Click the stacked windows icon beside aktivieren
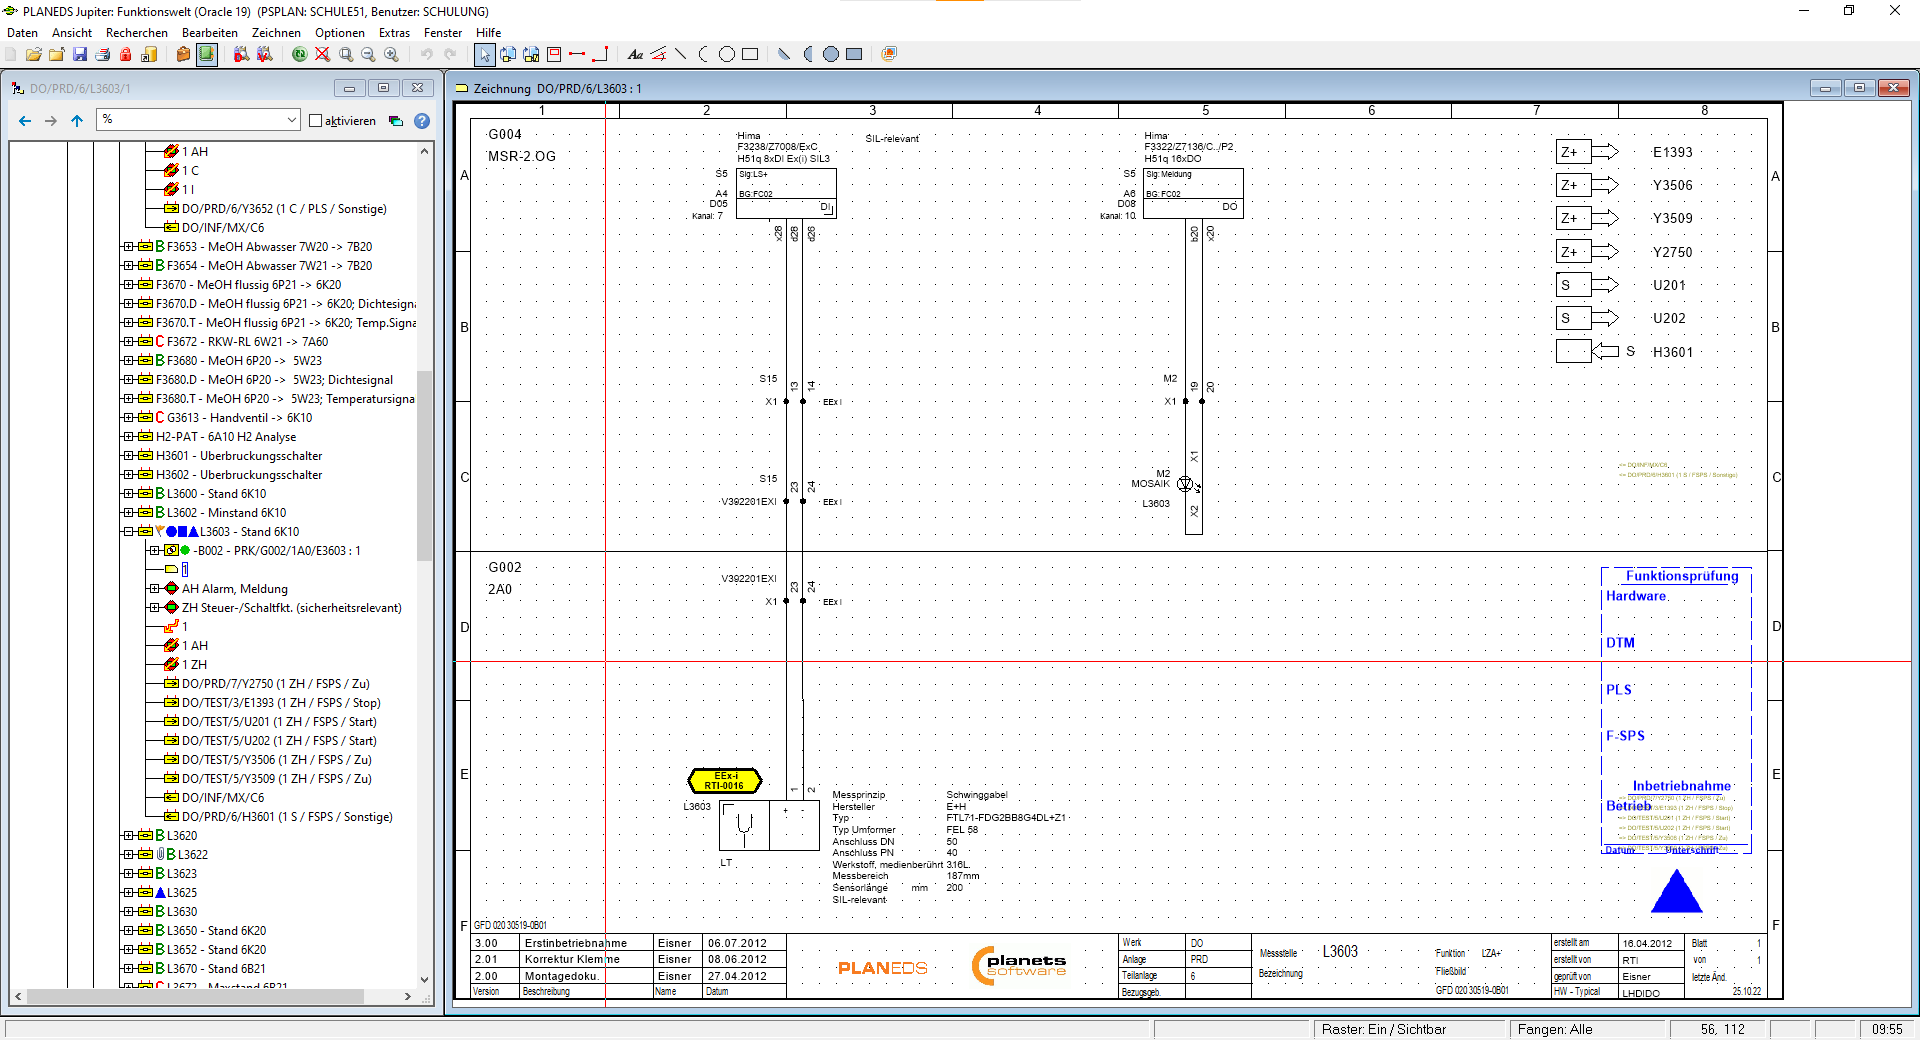1920x1040 pixels. 396,121
